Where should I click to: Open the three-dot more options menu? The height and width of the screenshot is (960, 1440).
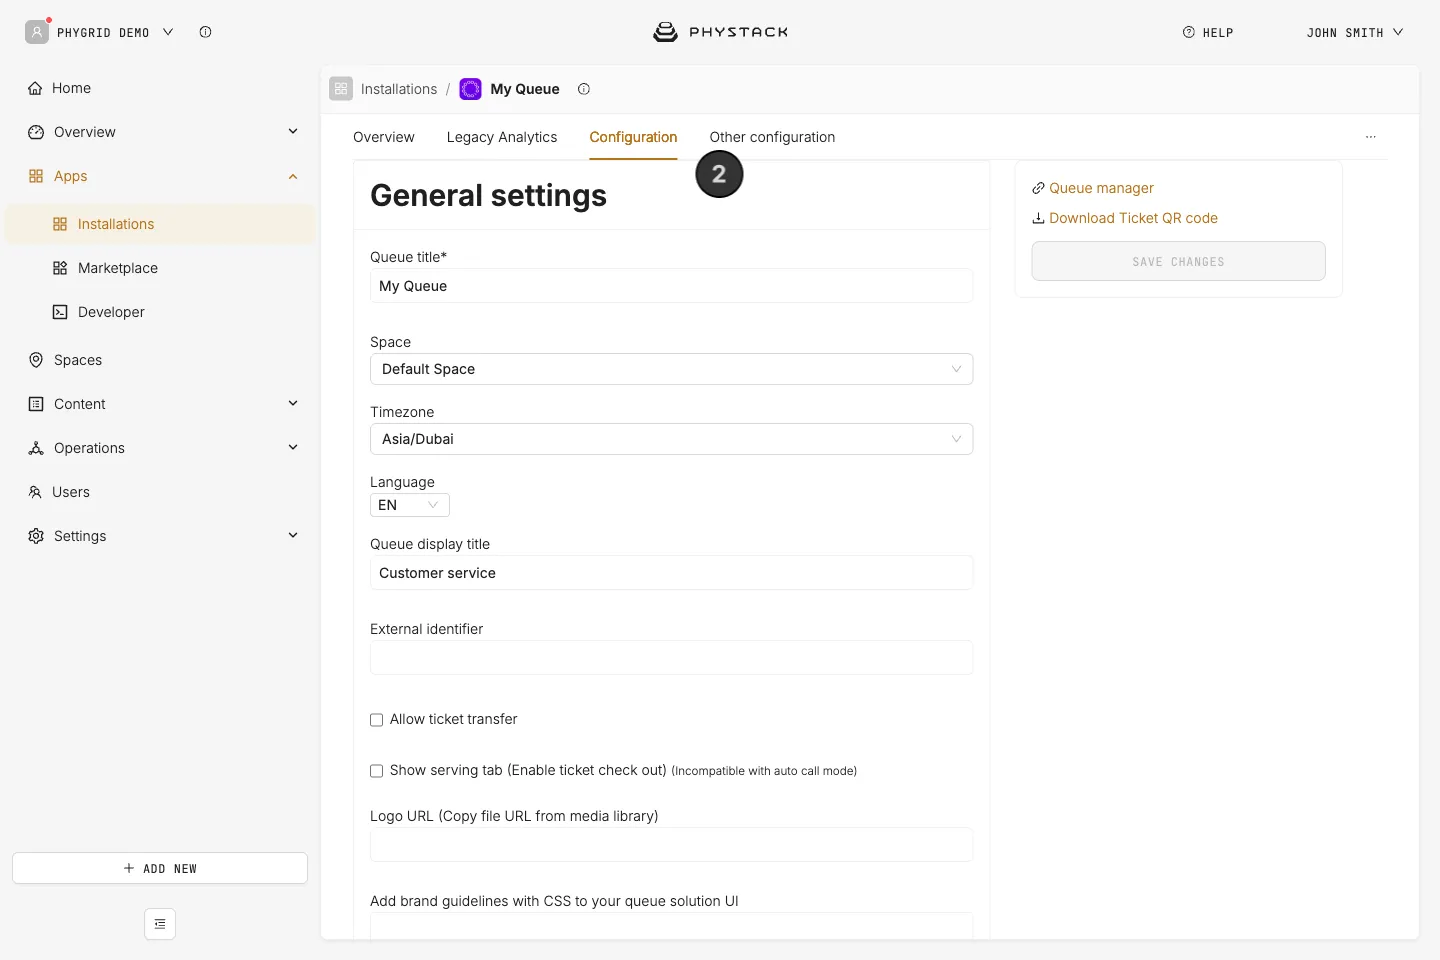coord(1371,137)
